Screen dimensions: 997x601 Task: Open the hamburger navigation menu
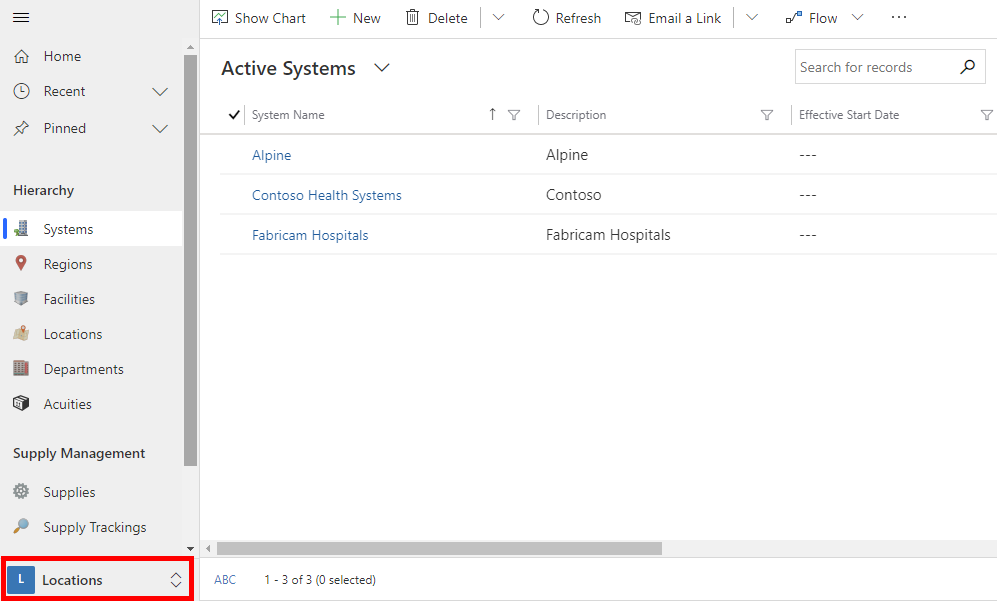coord(21,17)
